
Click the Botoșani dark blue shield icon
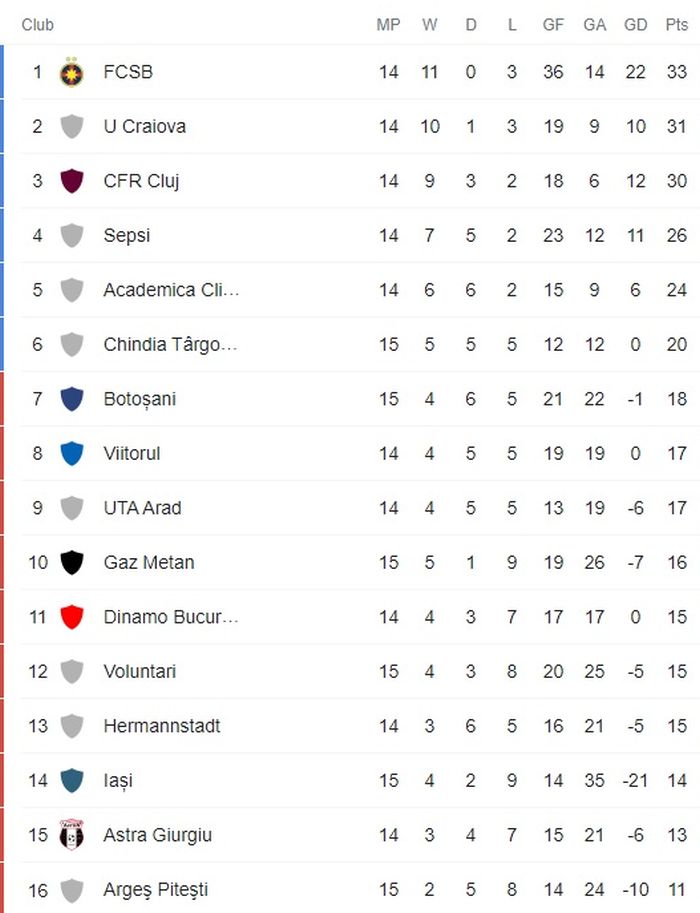coord(71,399)
